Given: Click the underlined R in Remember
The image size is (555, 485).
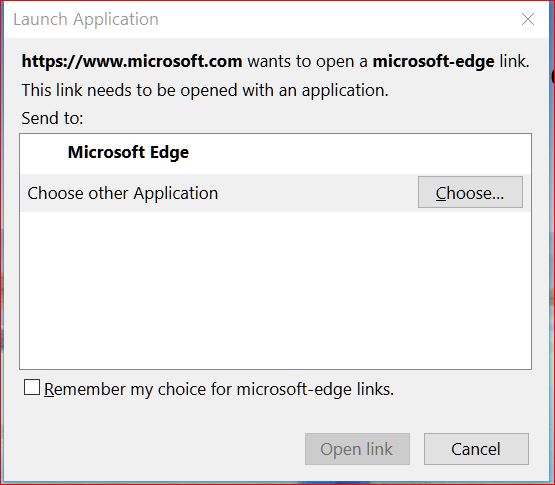Looking at the screenshot, I should tap(49, 389).
